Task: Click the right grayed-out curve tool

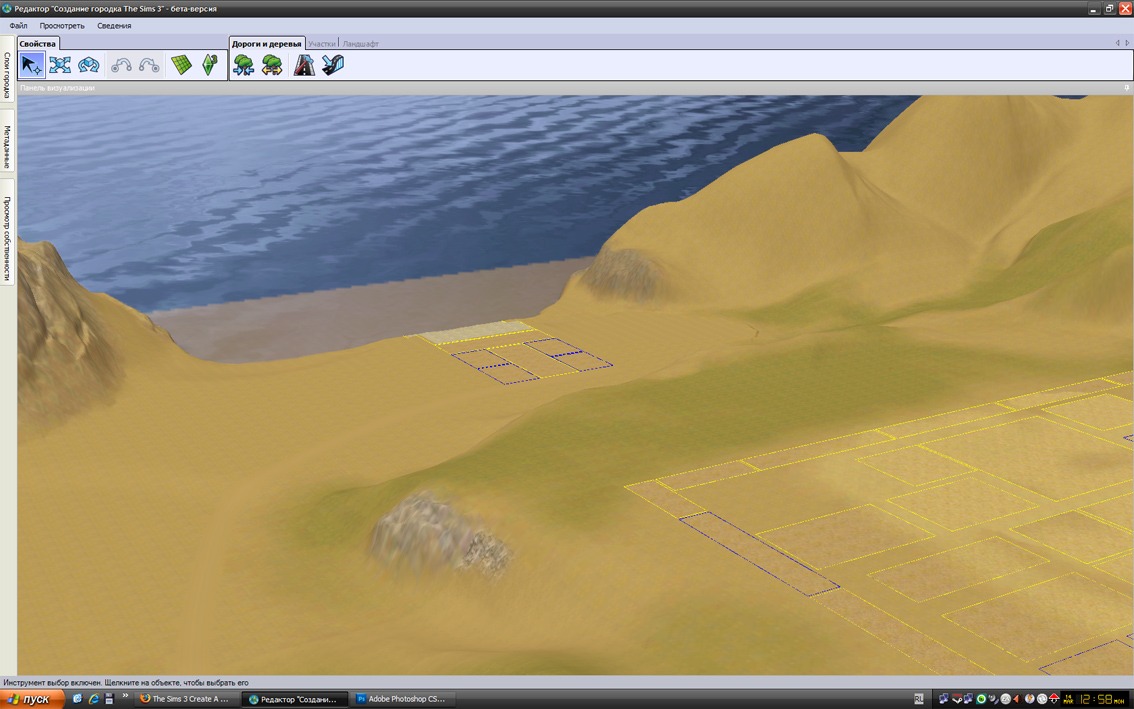Action: (149, 65)
